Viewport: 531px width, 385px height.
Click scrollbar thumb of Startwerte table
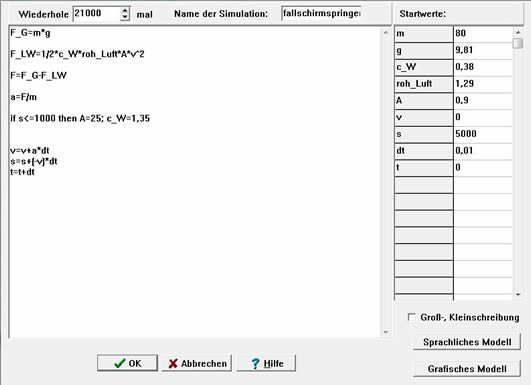(518, 43)
